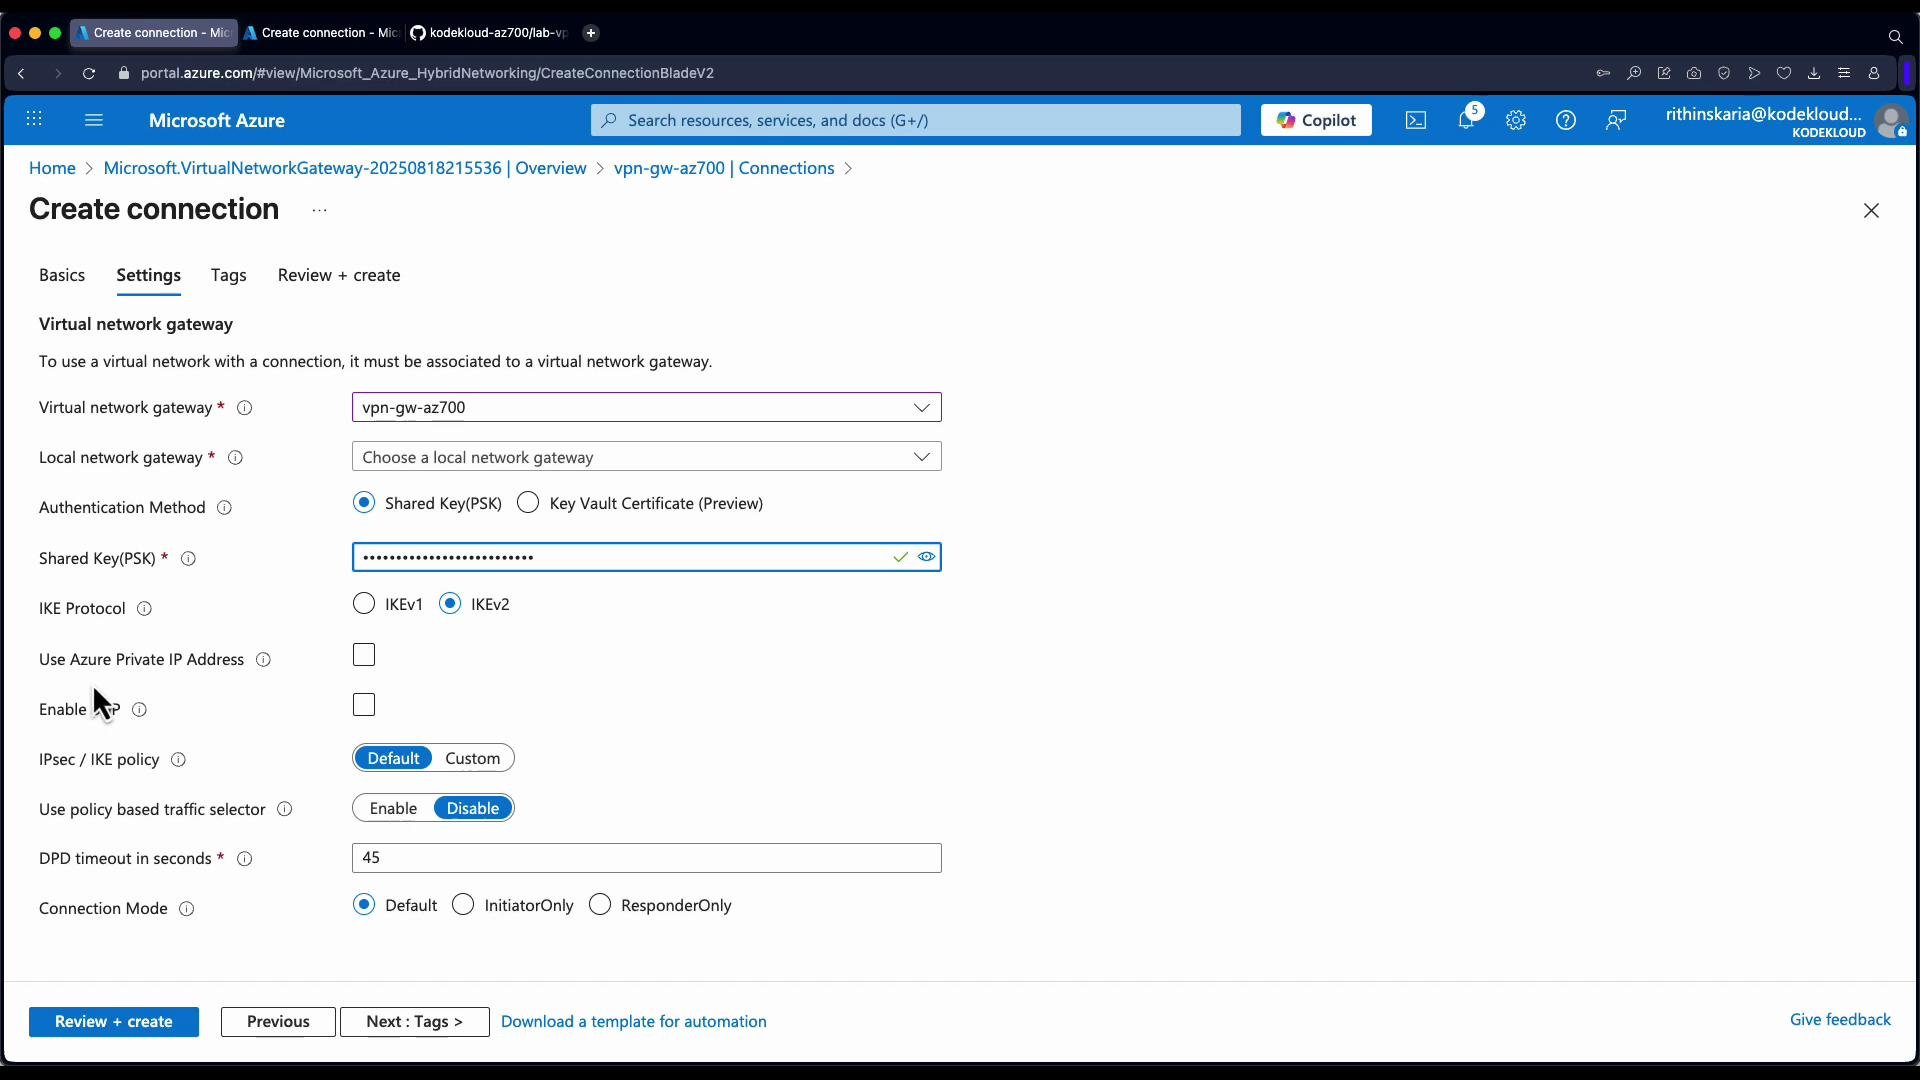Show info for IPsec / IKE policy
Image resolution: width=1920 pixels, height=1080 pixels.
tap(178, 760)
